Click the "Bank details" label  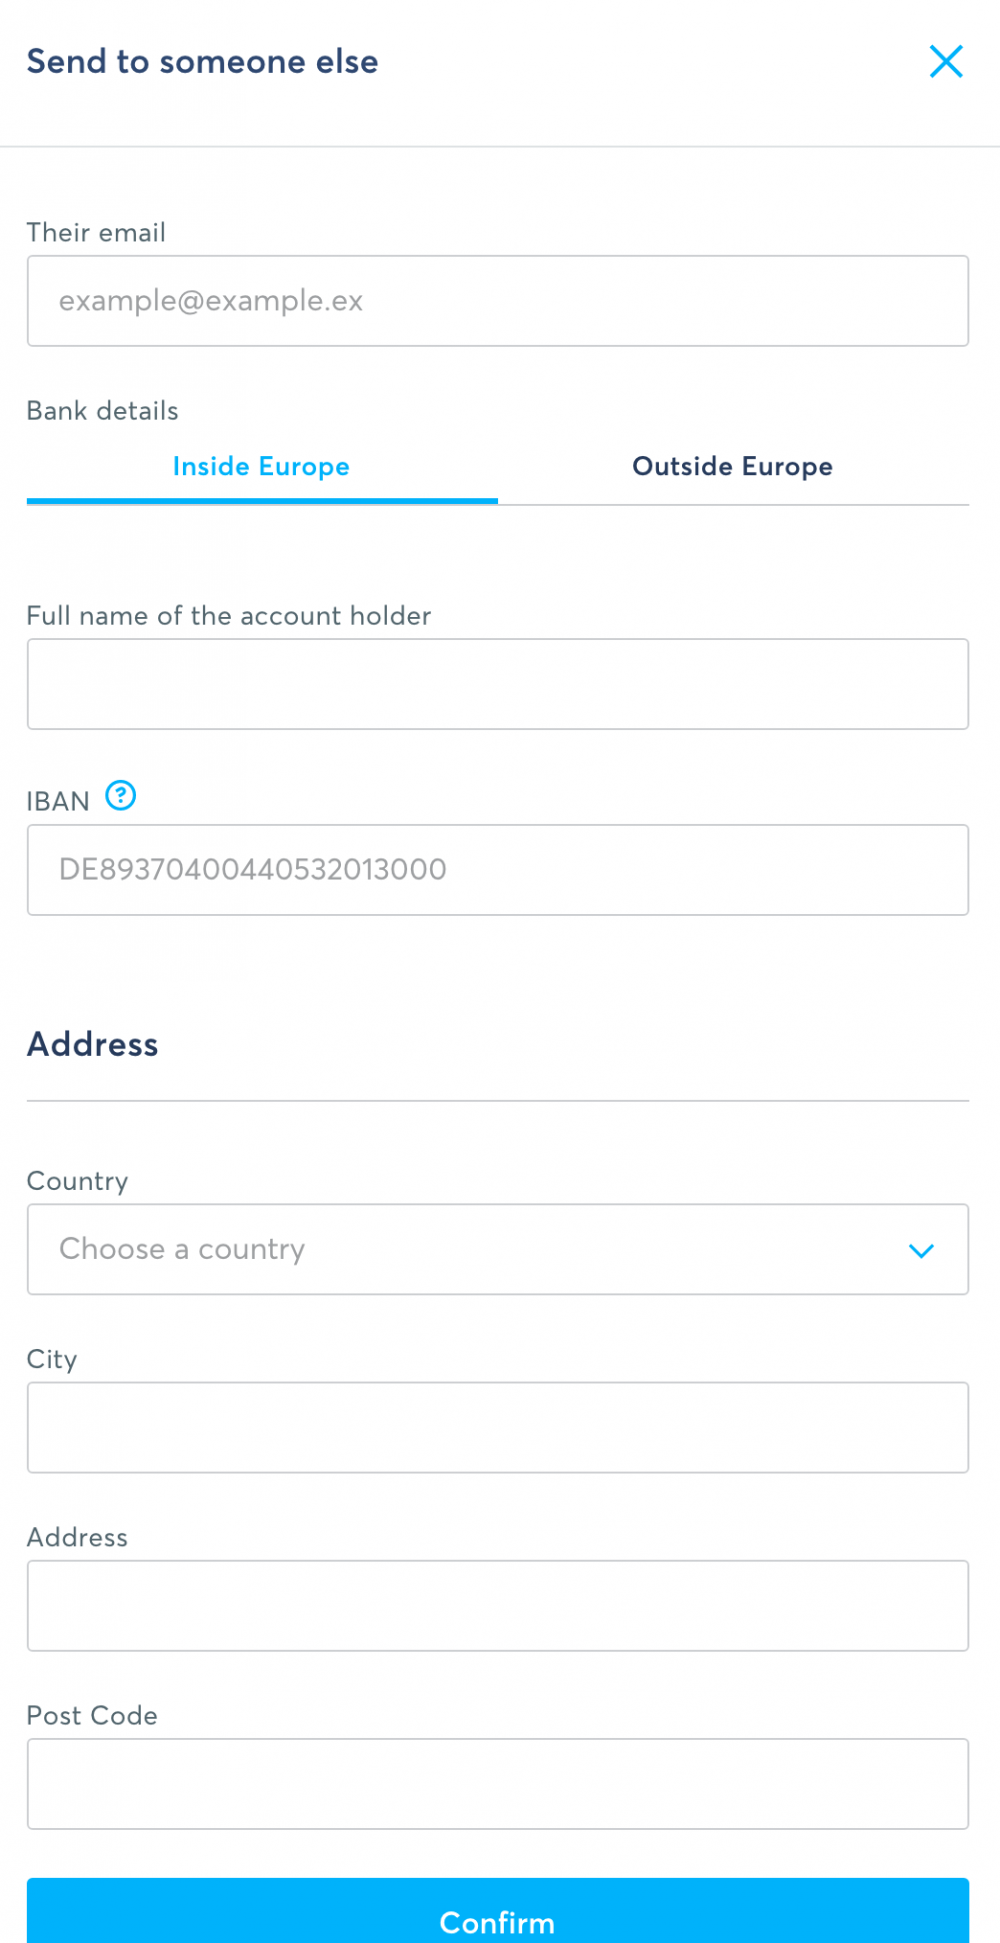tap(102, 411)
